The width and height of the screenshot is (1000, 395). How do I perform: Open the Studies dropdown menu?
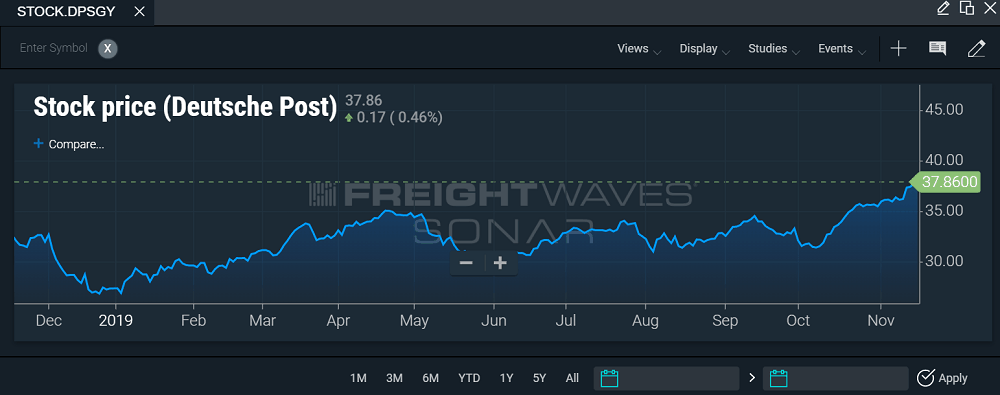774,49
